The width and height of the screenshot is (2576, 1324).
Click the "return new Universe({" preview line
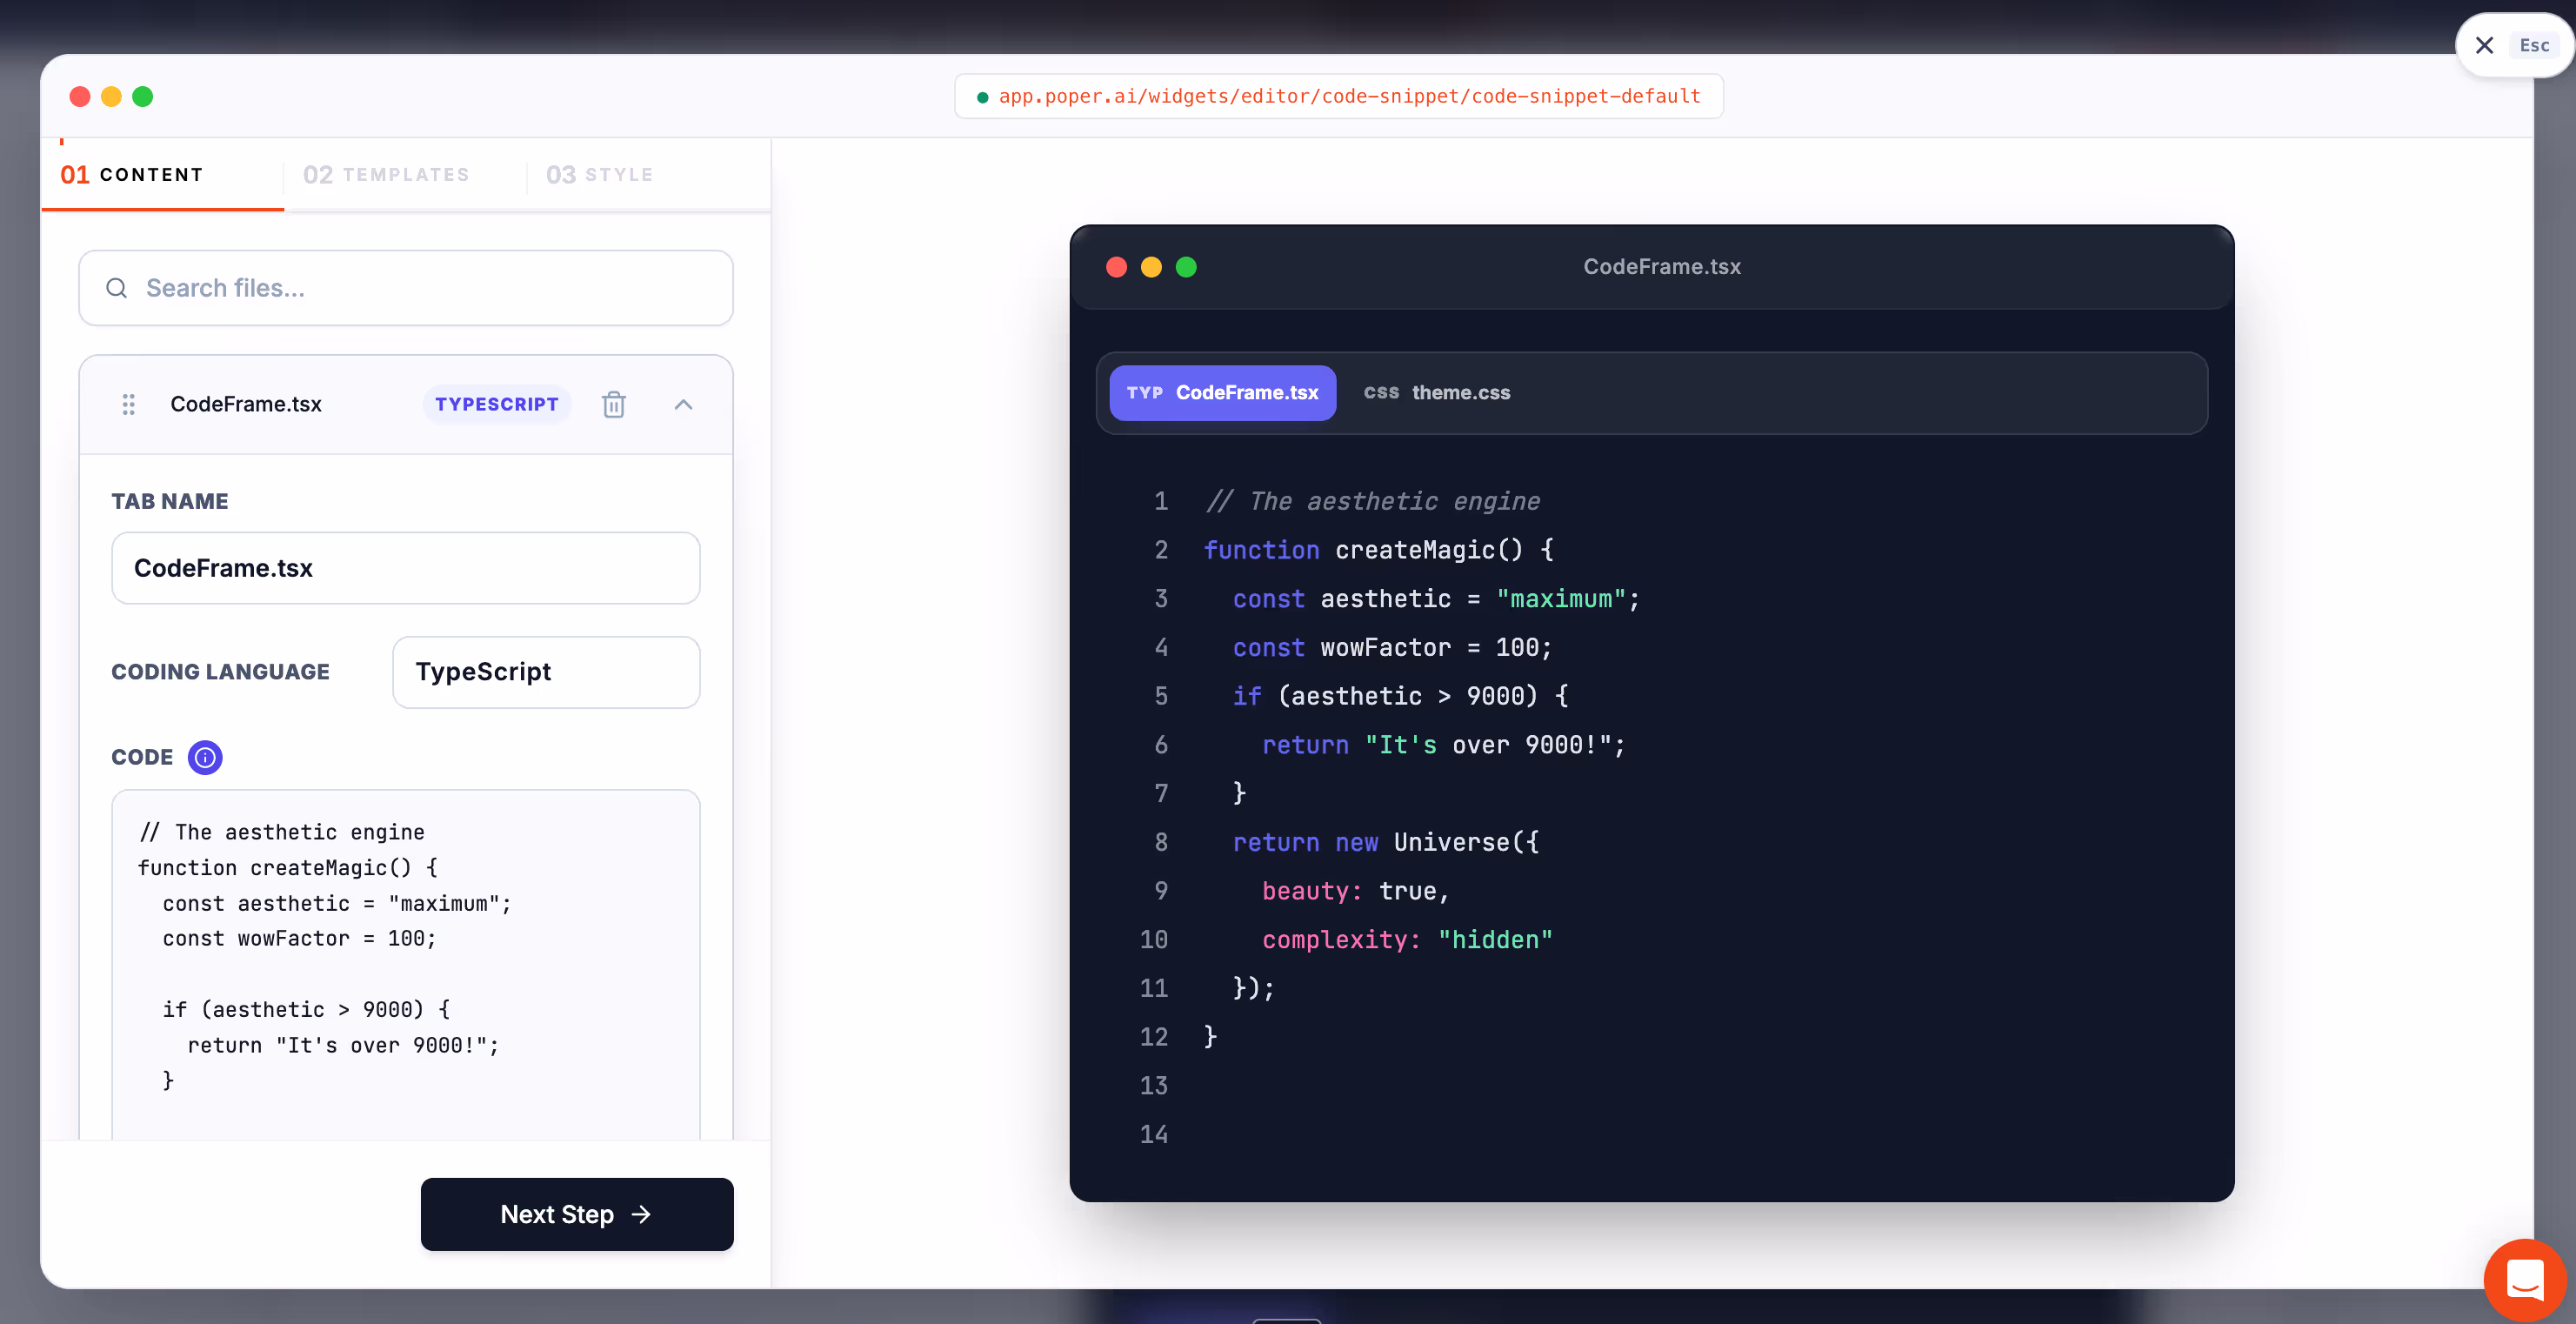point(1386,842)
